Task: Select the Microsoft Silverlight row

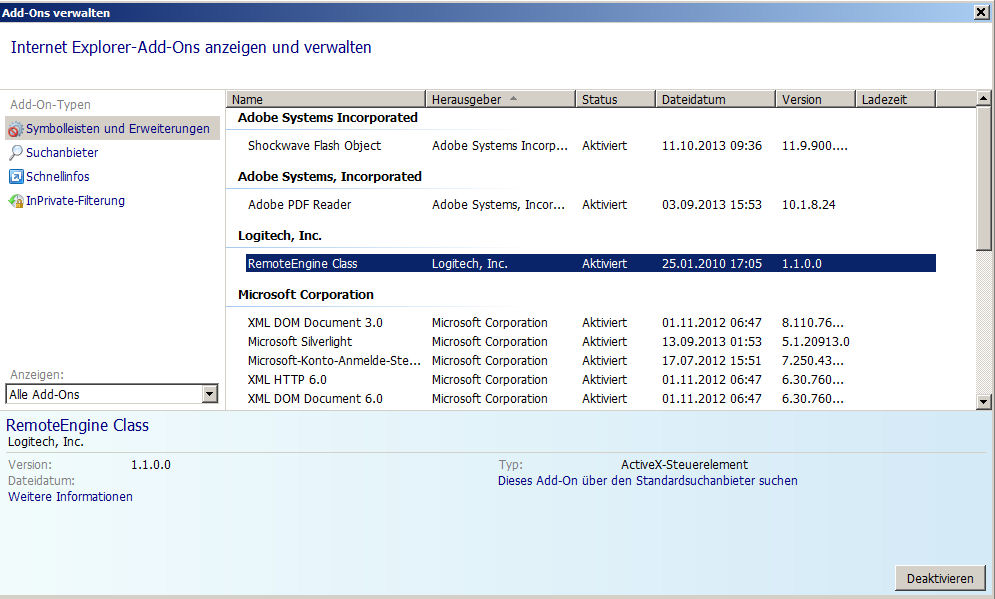Action: (x=299, y=342)
